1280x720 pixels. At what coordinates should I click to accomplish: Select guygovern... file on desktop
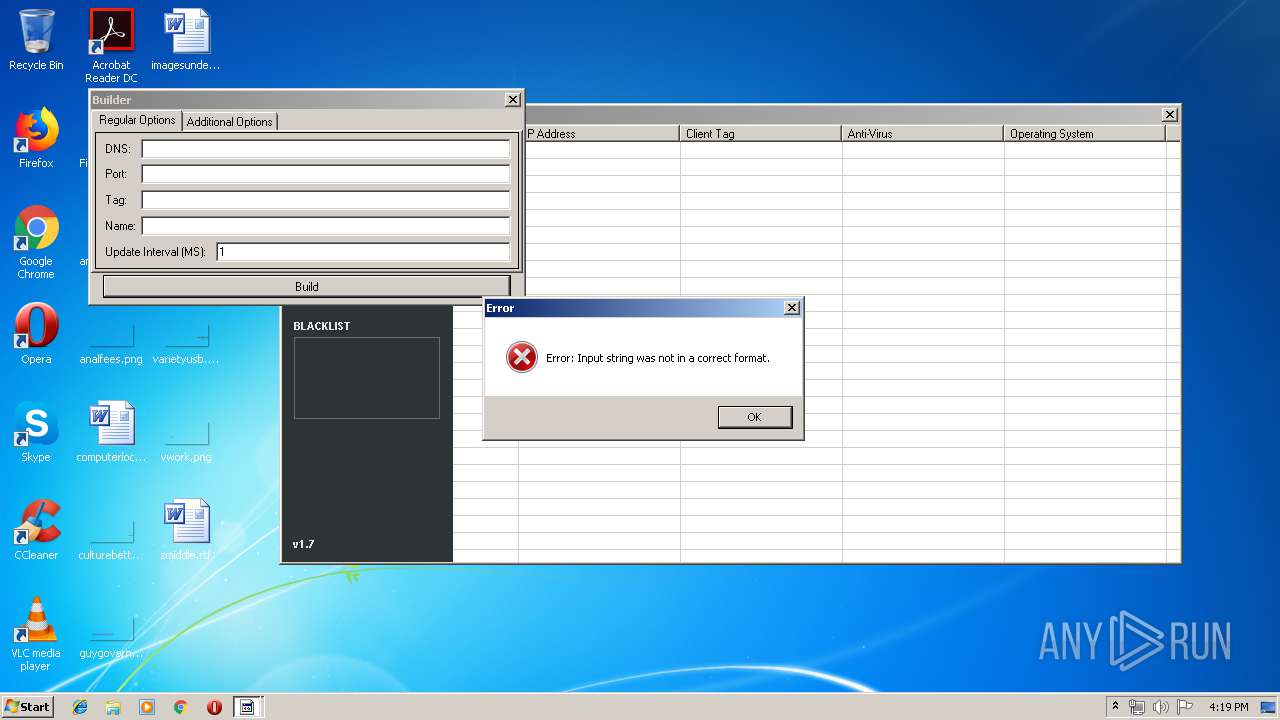pos(111,637)
